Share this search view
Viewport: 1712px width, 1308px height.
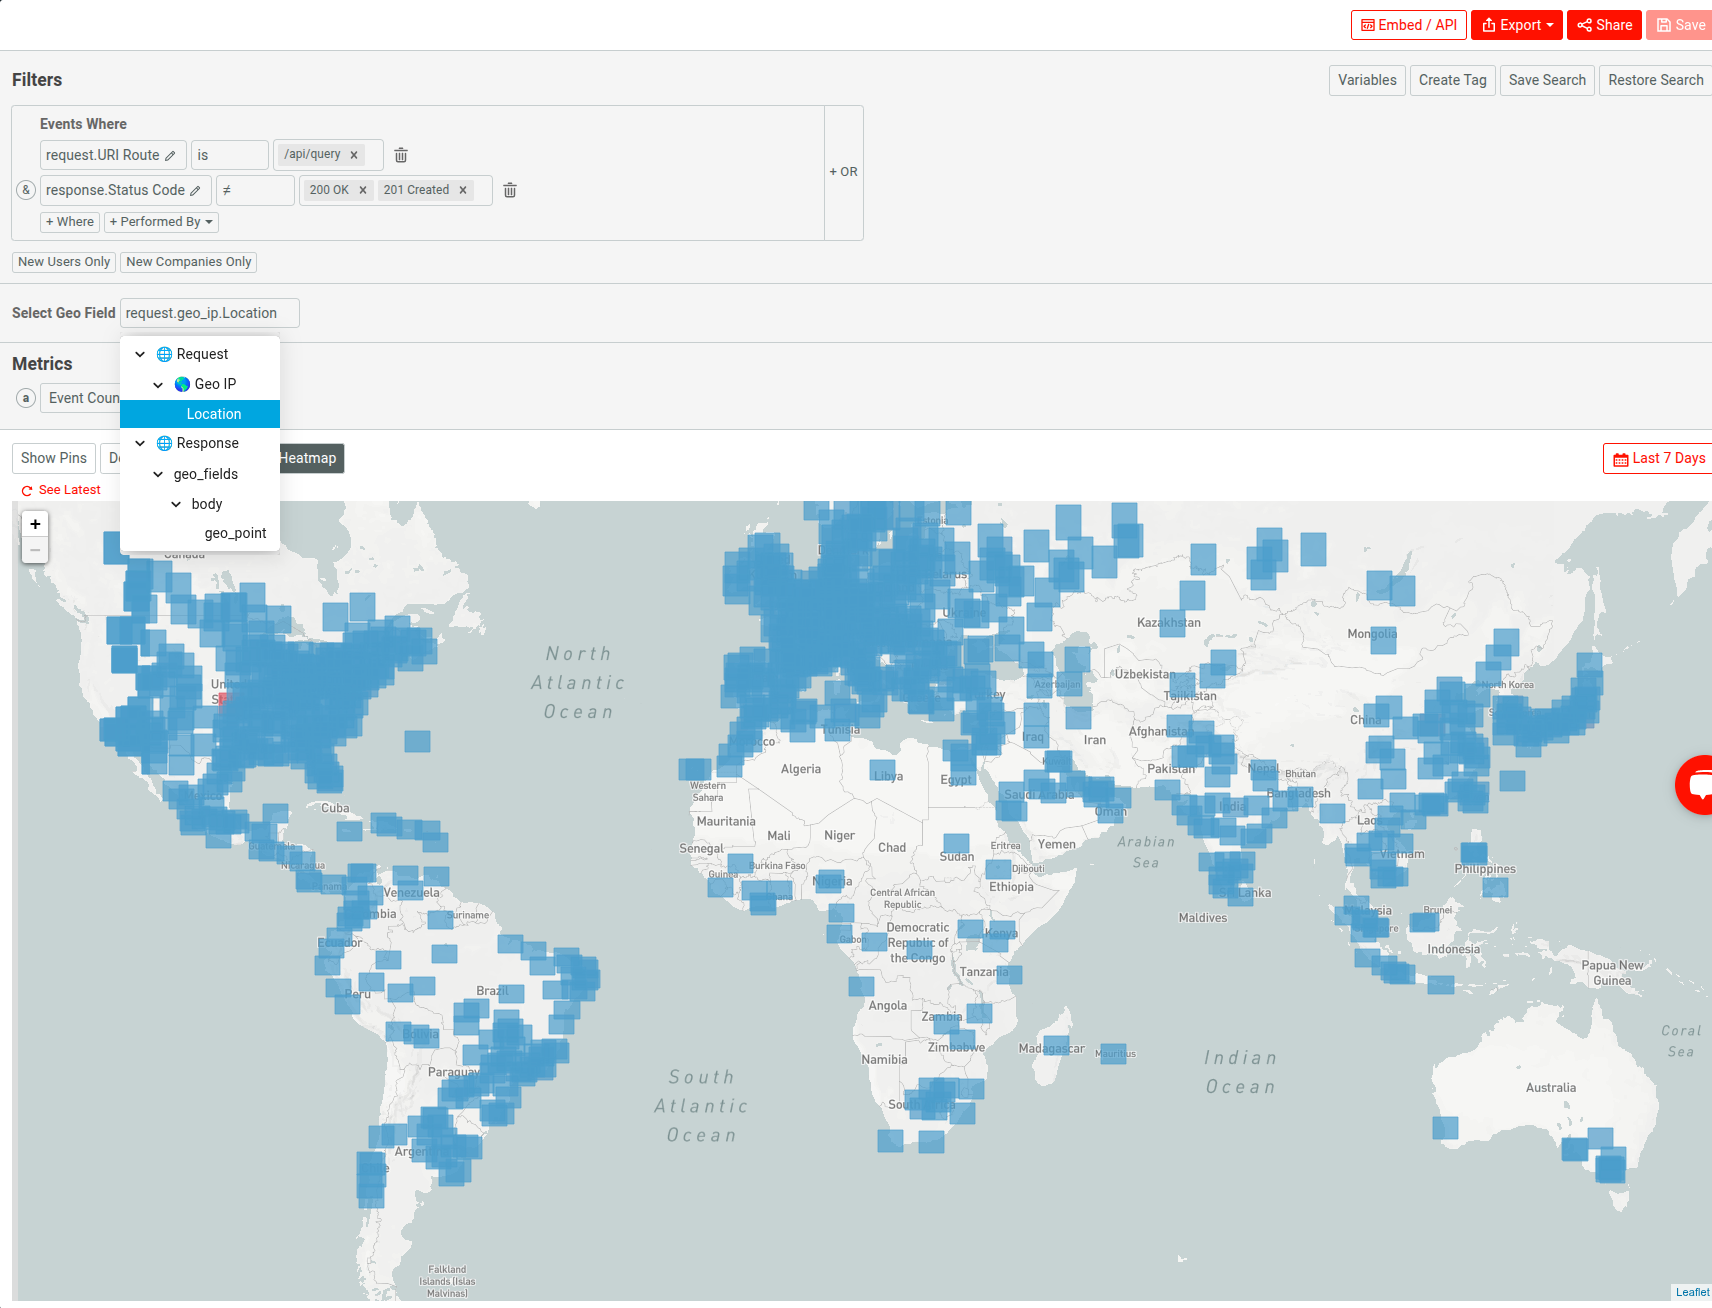(1603, 25)
